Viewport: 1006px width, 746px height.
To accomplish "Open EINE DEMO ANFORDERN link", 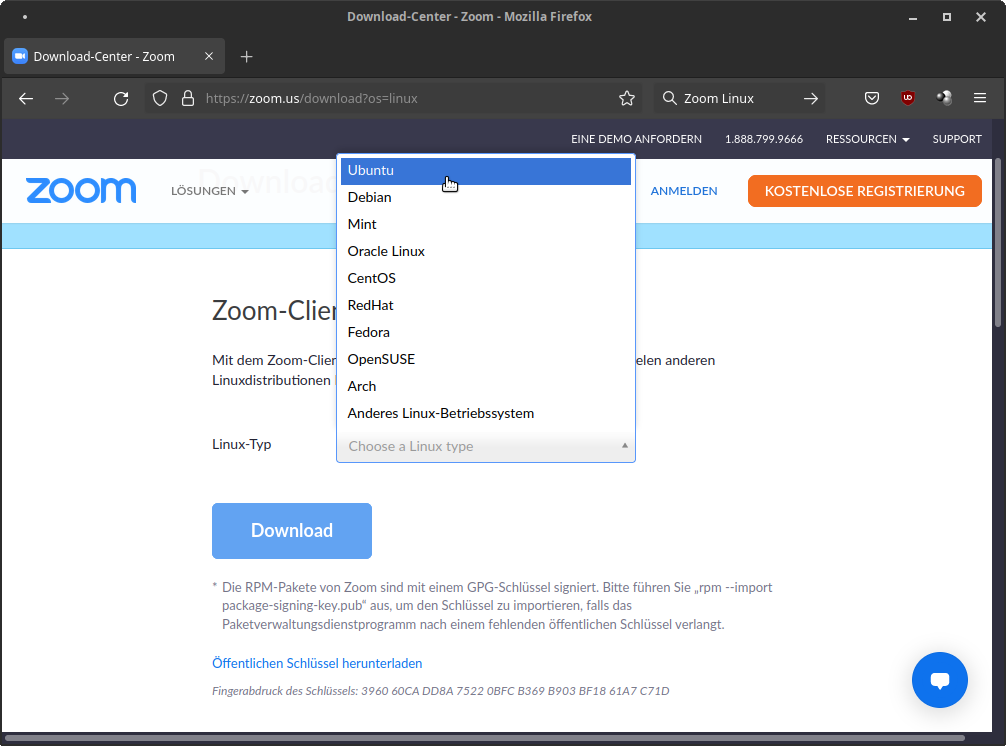I will pos(636,139).
